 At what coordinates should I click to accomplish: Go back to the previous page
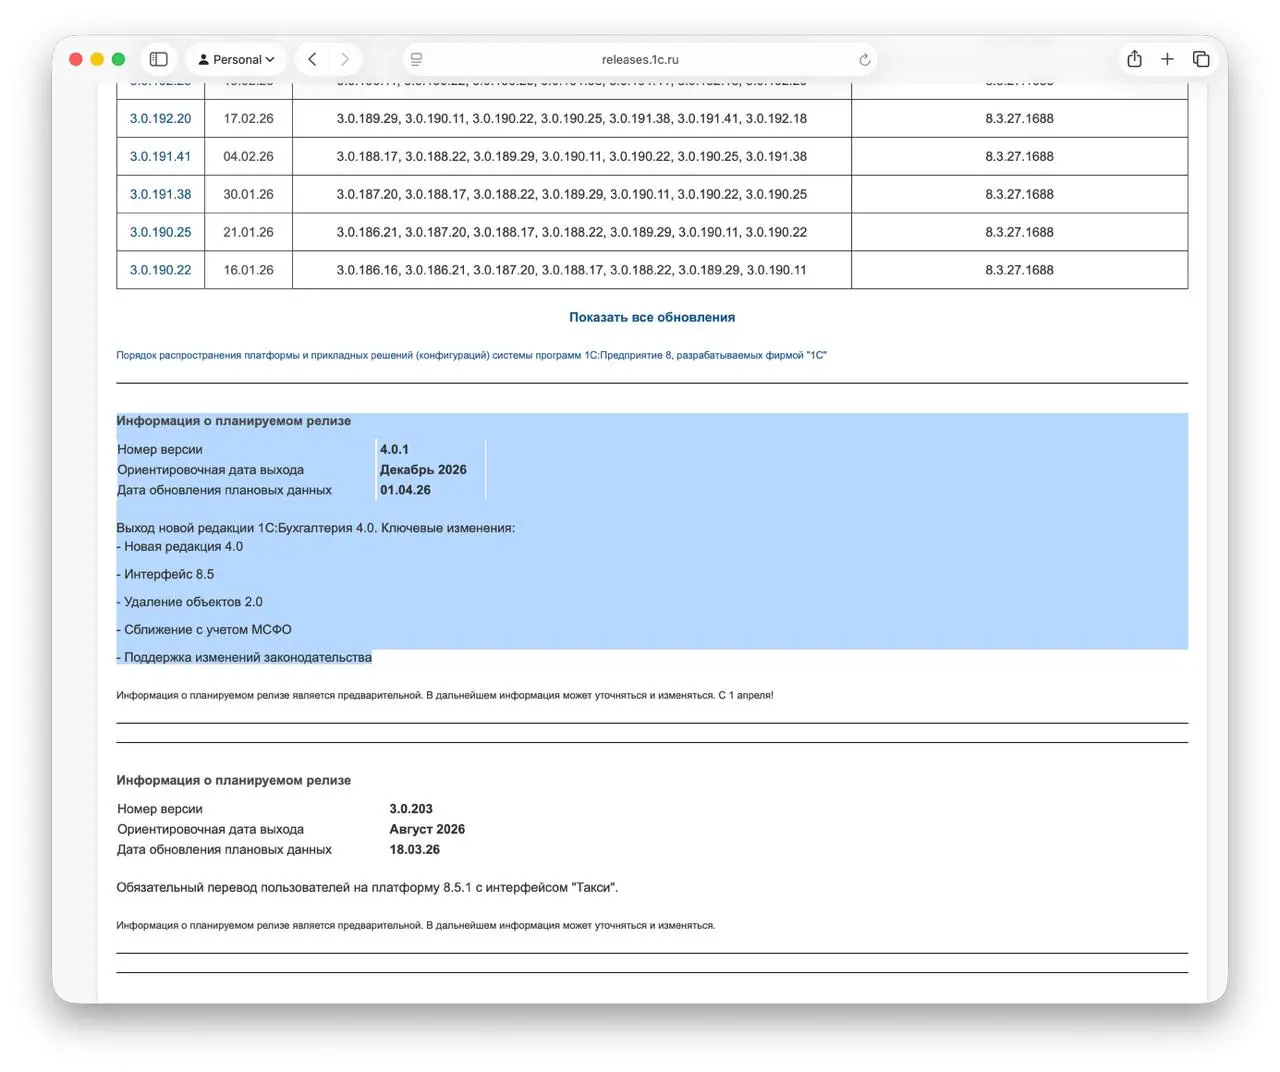312,59
